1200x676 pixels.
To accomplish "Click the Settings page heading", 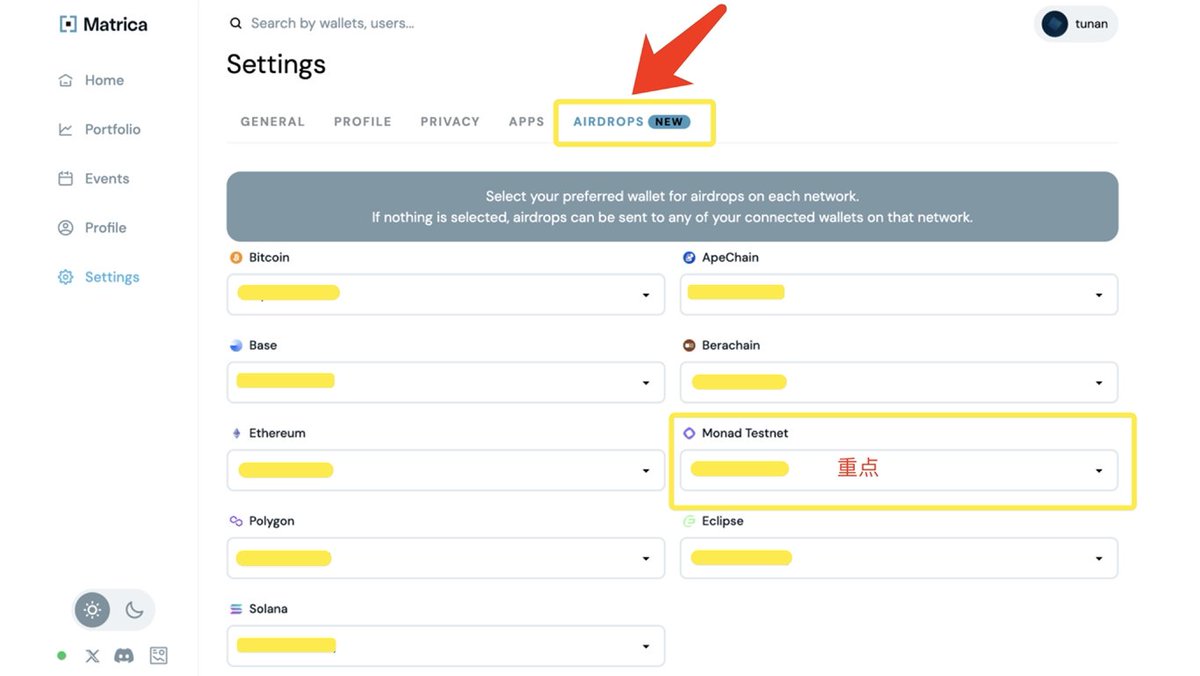I will coord(276,64).
